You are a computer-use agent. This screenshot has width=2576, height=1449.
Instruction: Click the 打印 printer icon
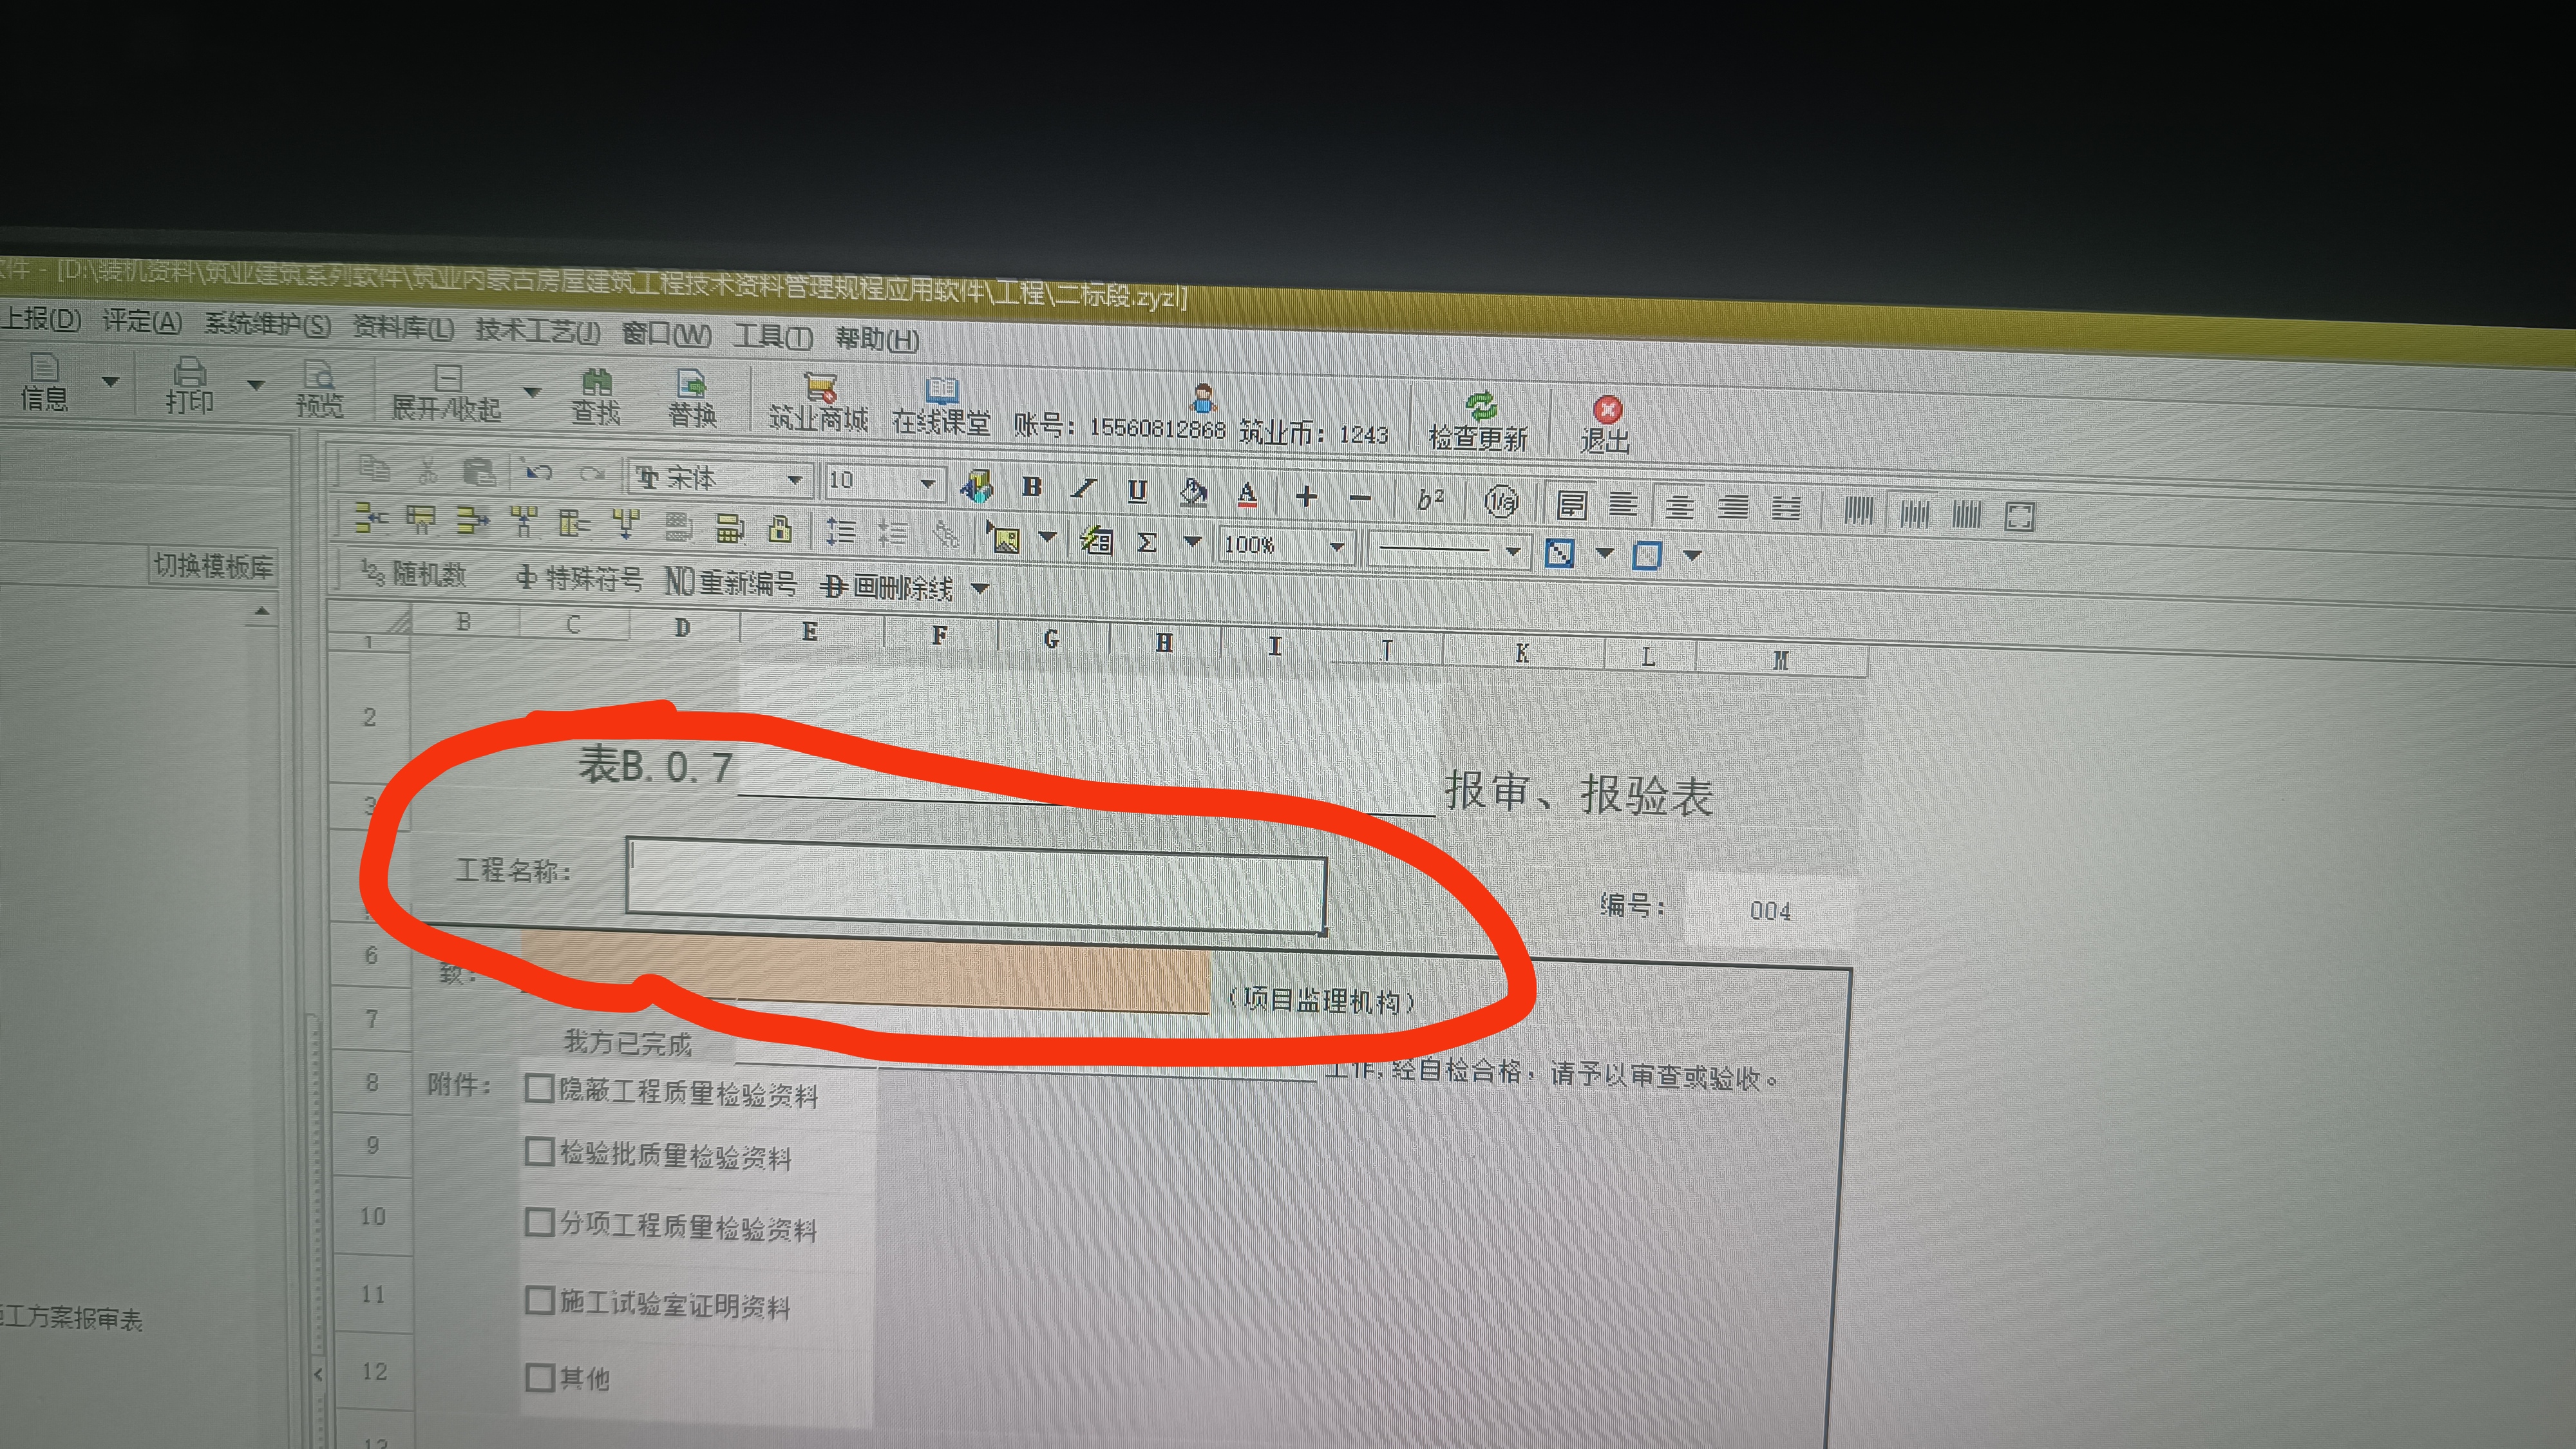click(189, 373)
